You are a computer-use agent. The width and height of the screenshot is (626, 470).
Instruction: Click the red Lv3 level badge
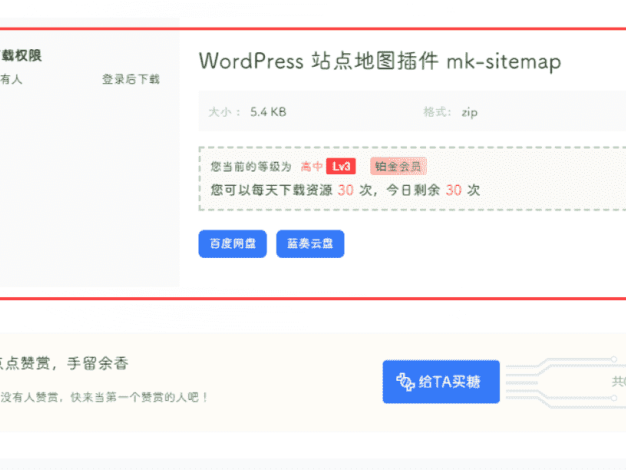pos(342,167)
